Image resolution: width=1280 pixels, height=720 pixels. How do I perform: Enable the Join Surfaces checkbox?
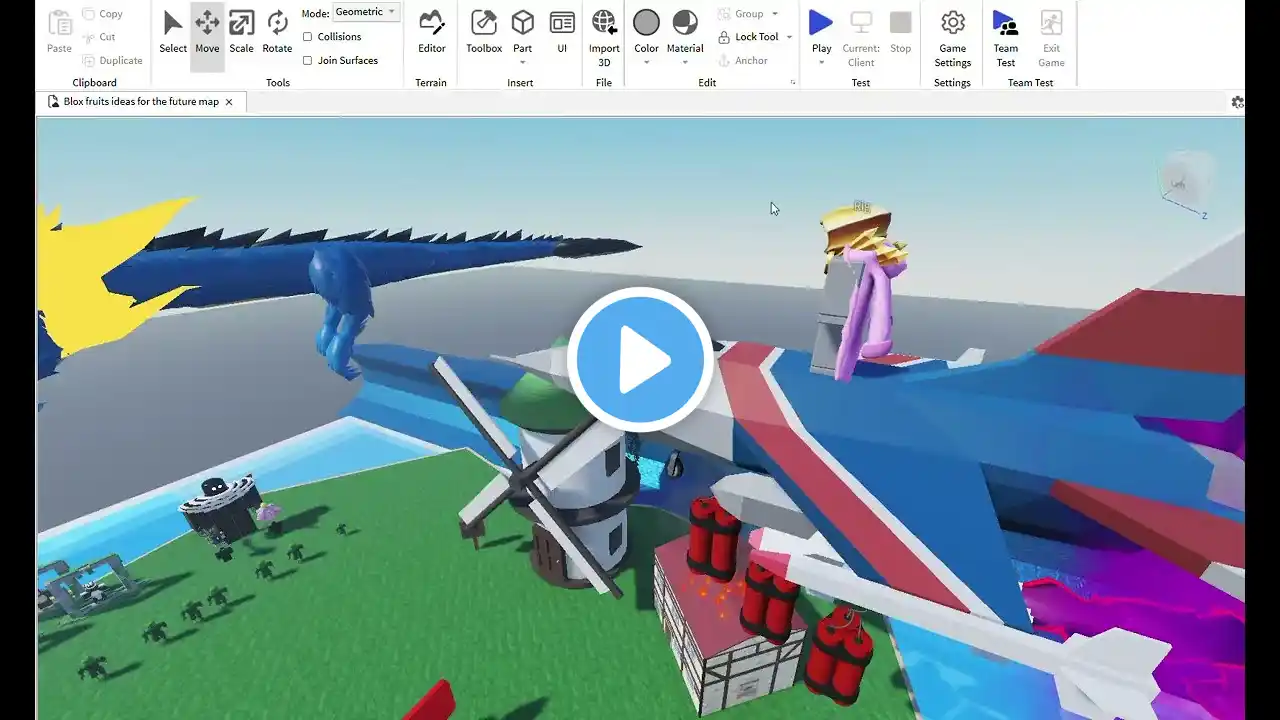pyautogui.click(x=308, y=60)
